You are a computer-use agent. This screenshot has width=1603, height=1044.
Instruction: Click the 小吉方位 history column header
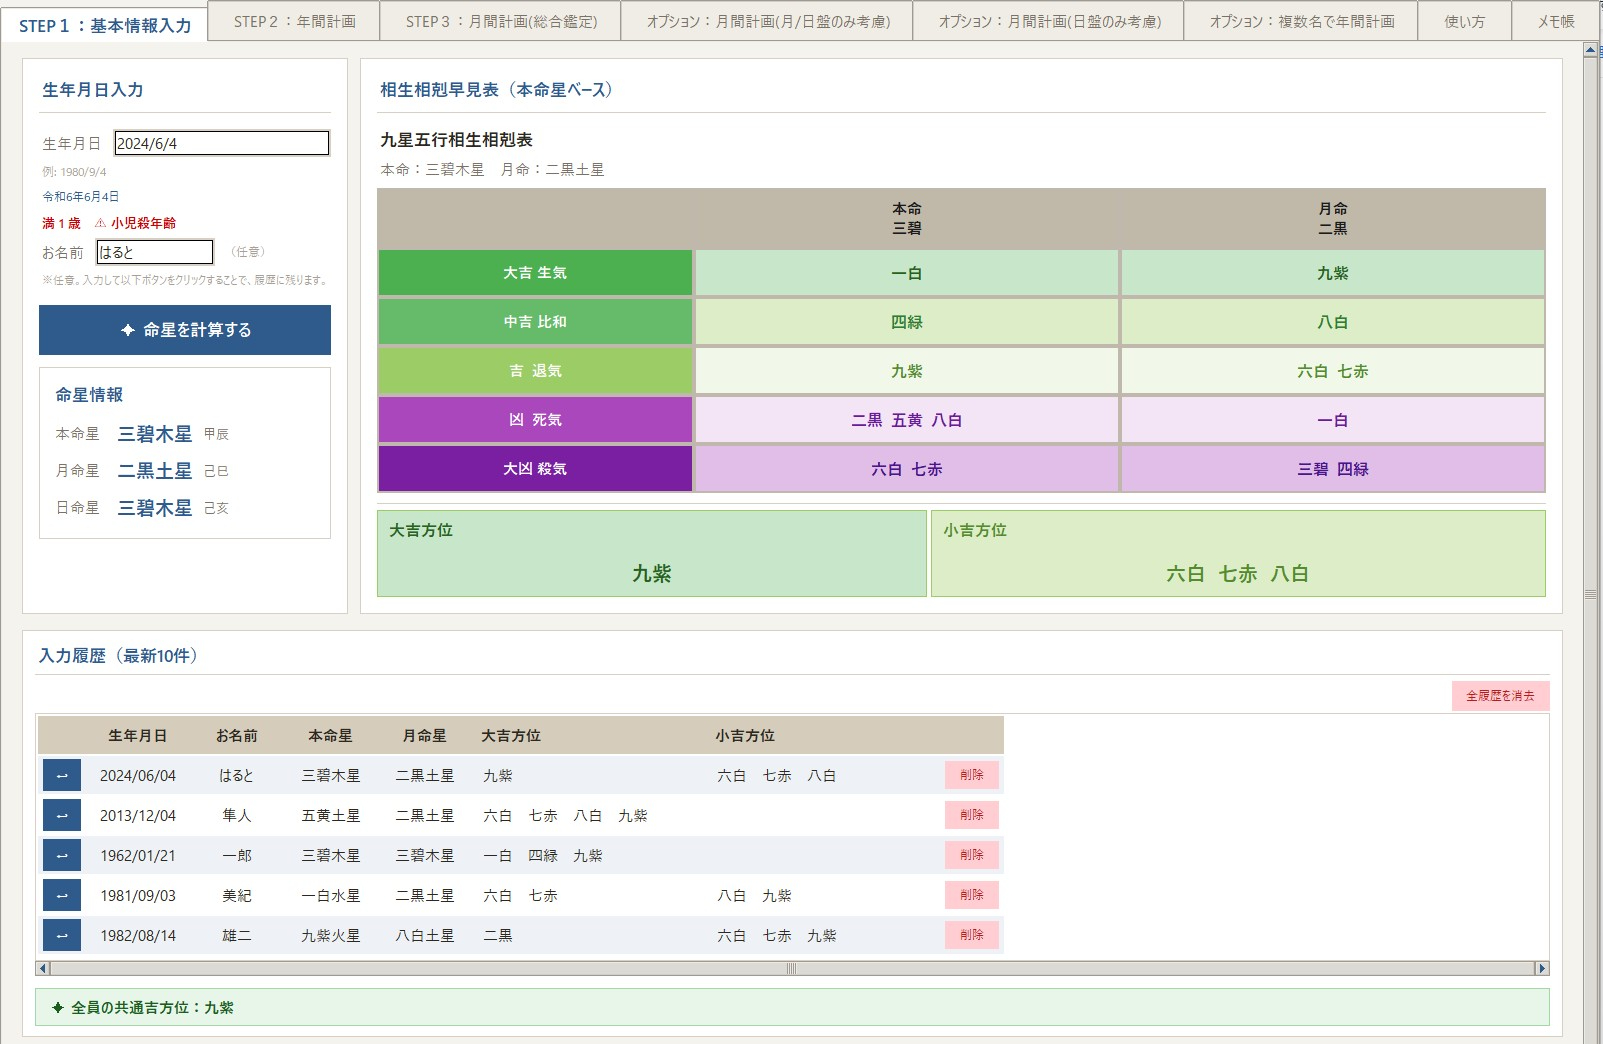(x=745, y=736)
